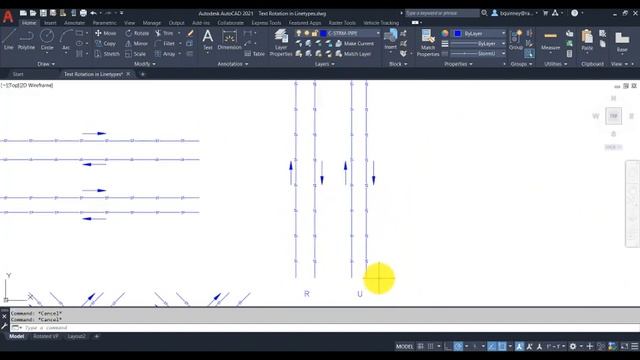
Task: Add a new drawing tab with plus
Action: click(142, 74)
